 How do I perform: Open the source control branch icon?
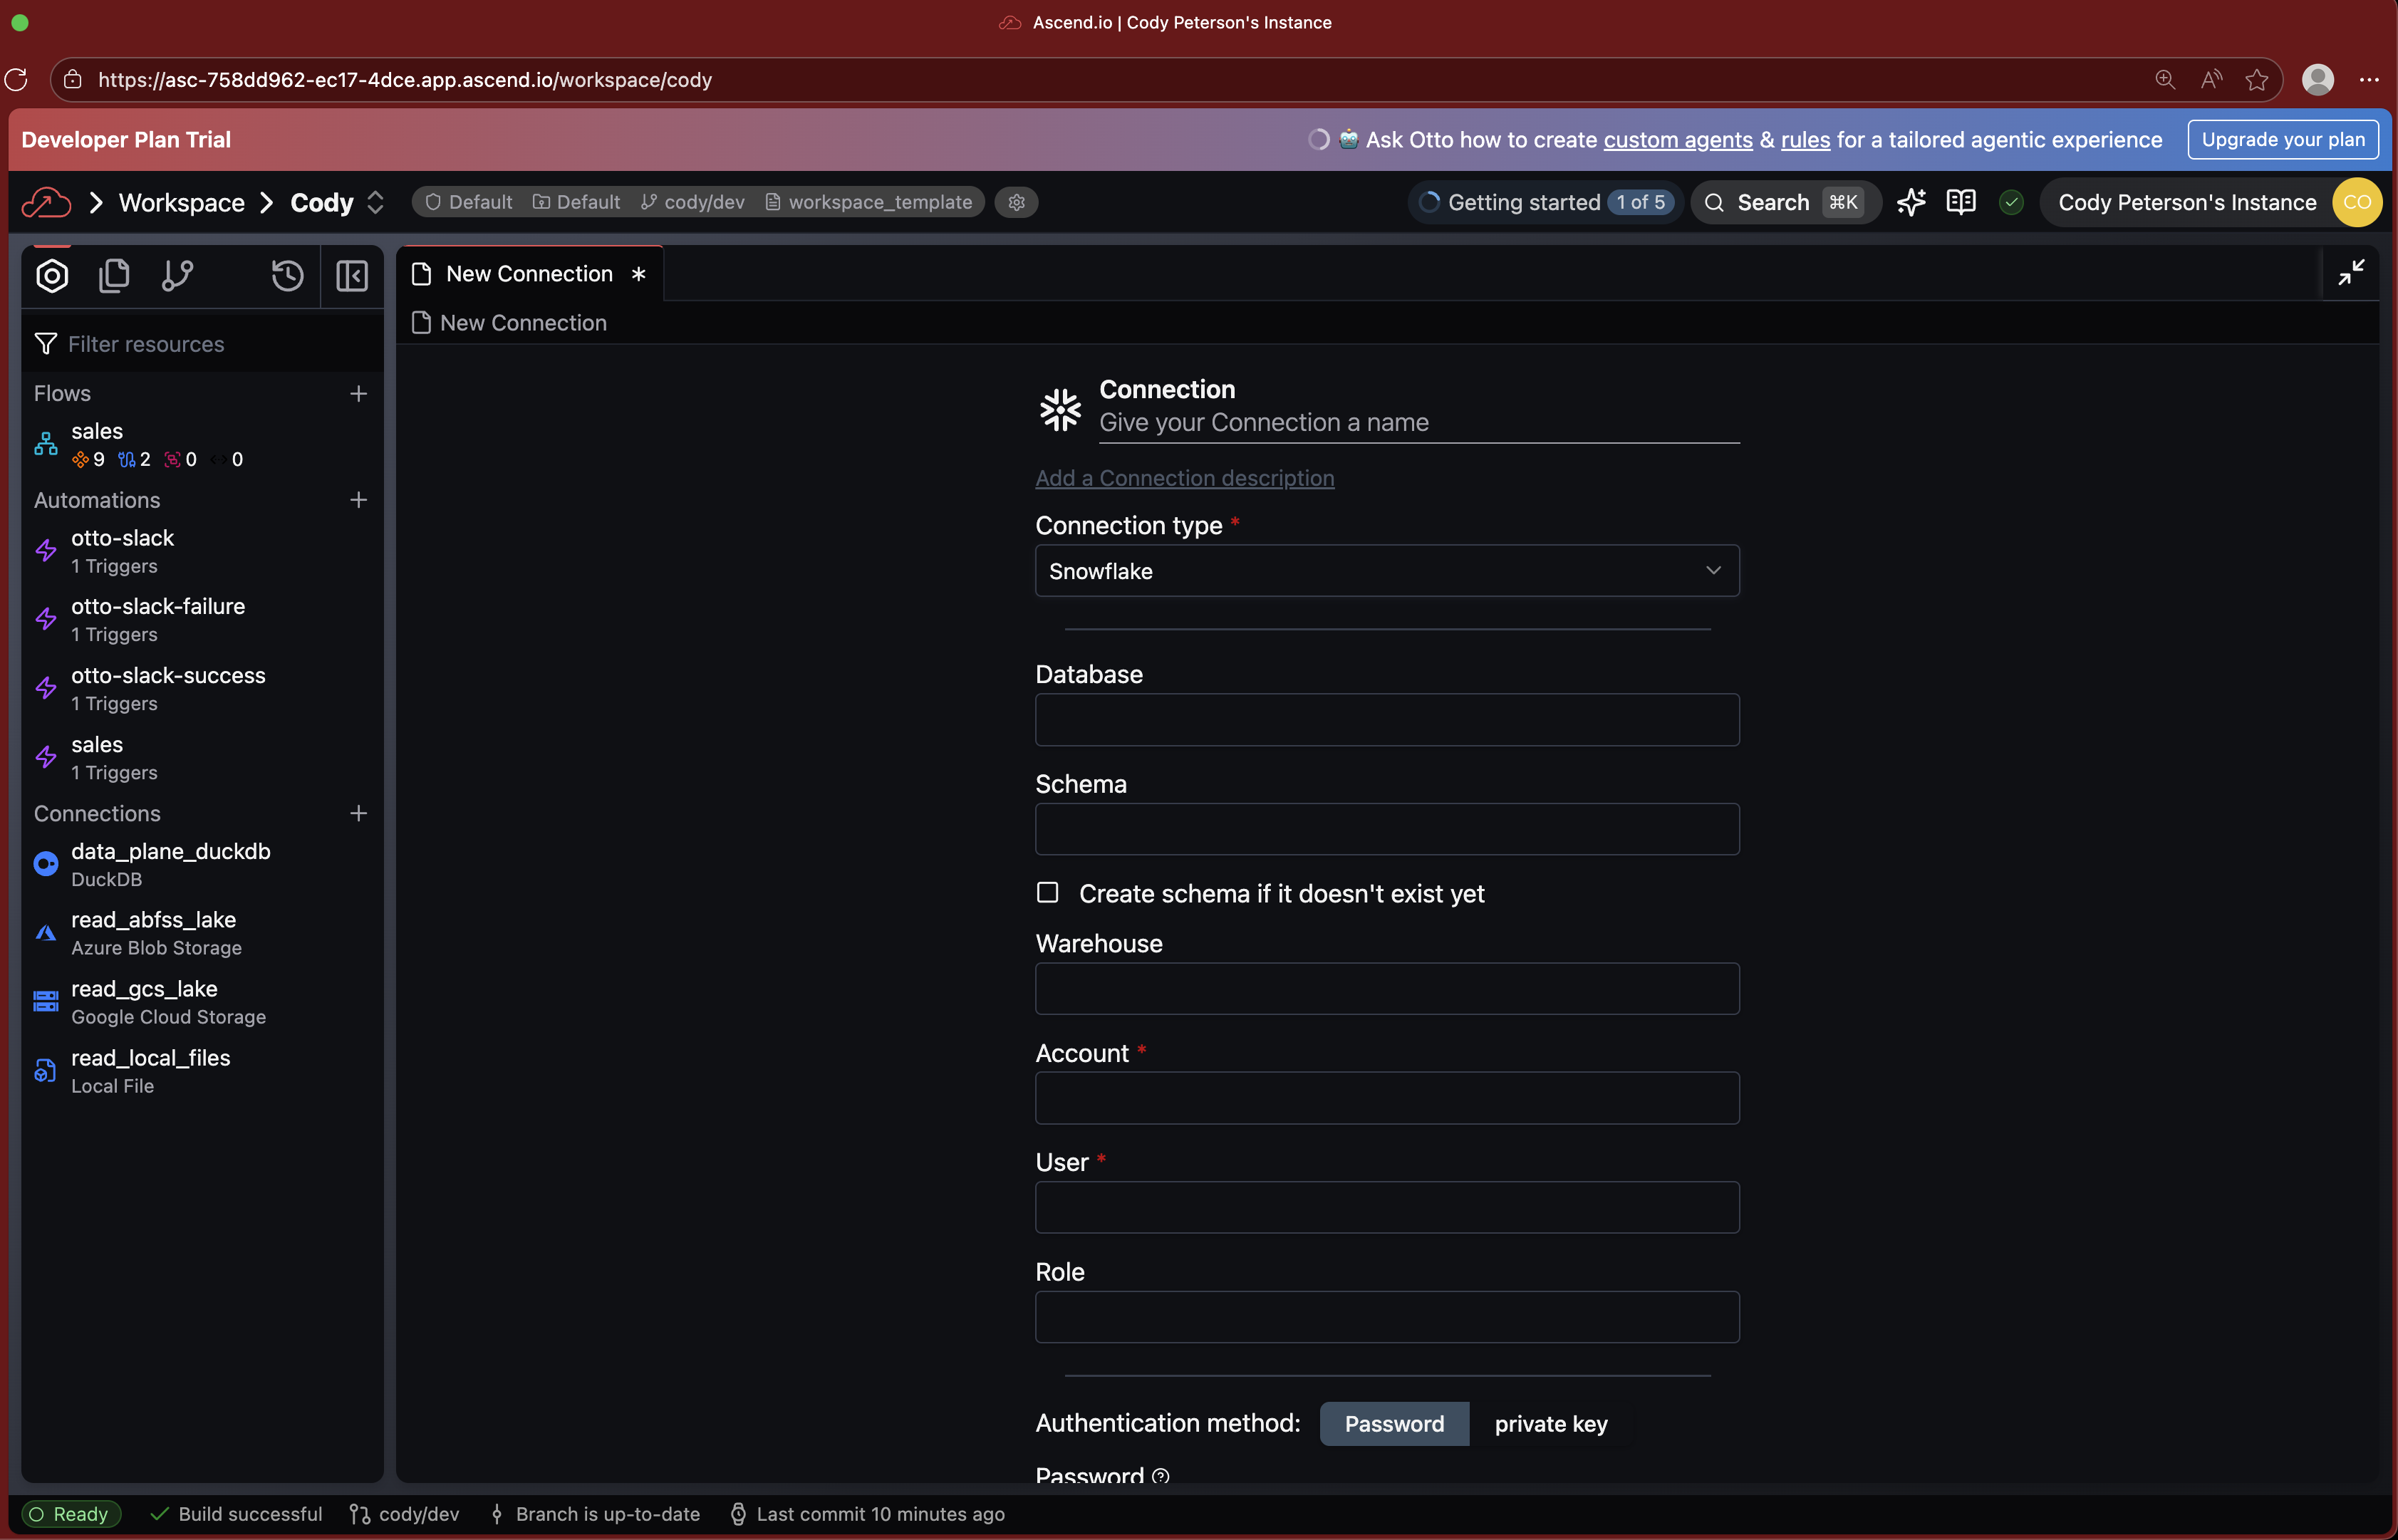[x=177, y=275]
